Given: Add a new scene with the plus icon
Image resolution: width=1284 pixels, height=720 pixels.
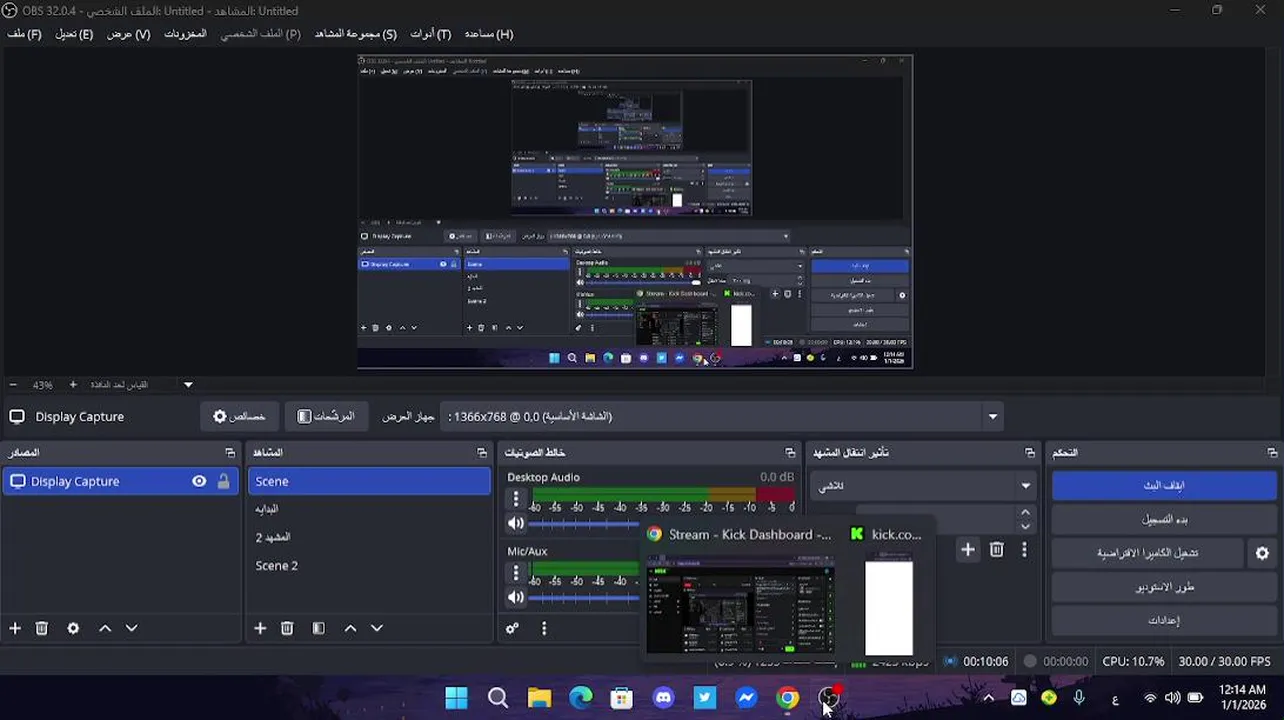Looking at the screenshot, I should tap(260, 628).
